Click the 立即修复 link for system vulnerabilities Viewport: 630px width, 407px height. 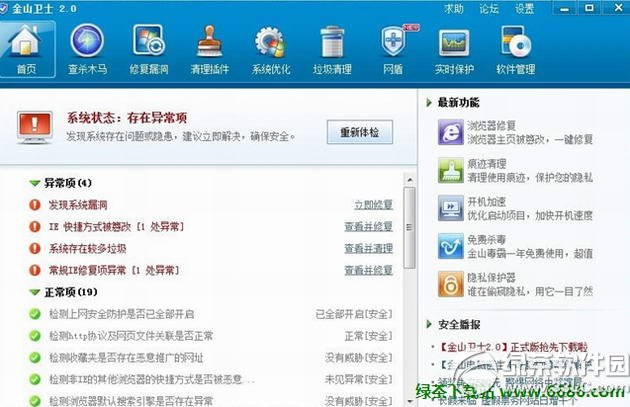(373, 205)
